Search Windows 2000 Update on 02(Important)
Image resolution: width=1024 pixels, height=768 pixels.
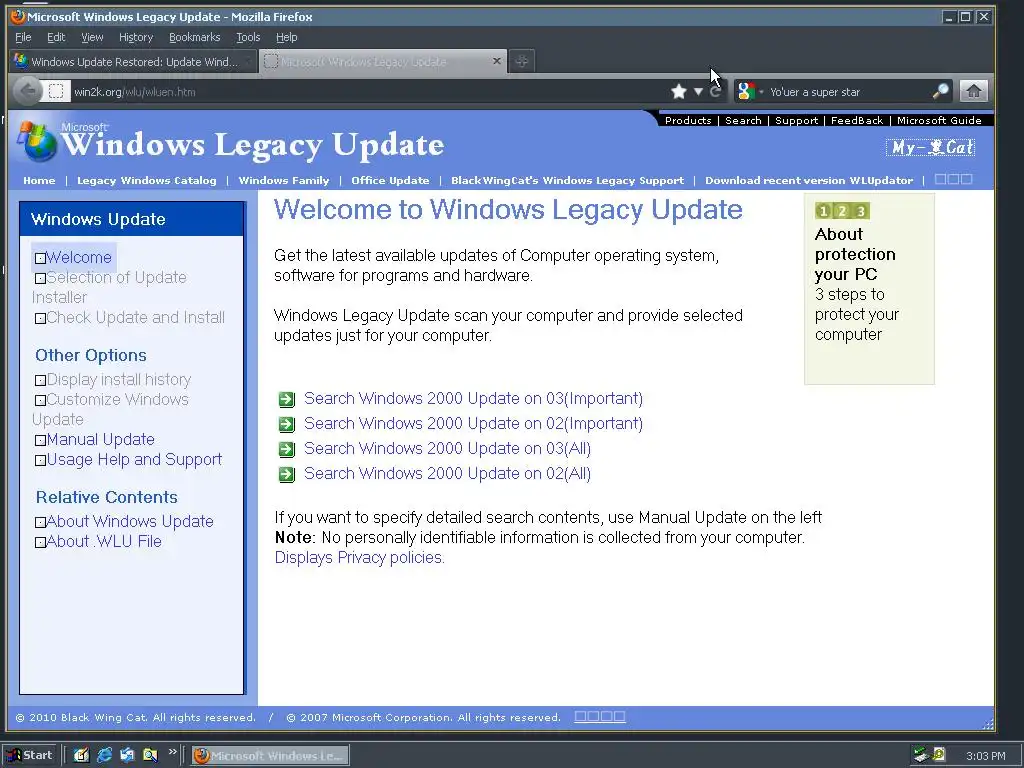point(473,423)
